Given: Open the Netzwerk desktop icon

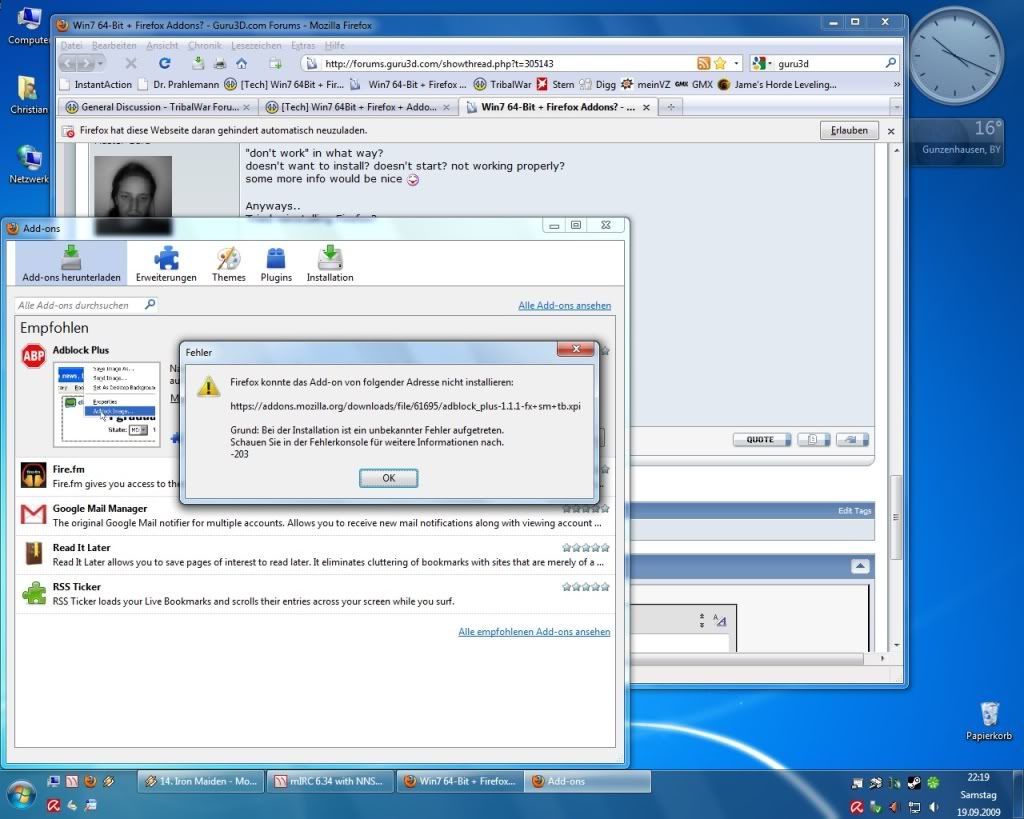Looking at the screenshot, I should pos(29,164).
